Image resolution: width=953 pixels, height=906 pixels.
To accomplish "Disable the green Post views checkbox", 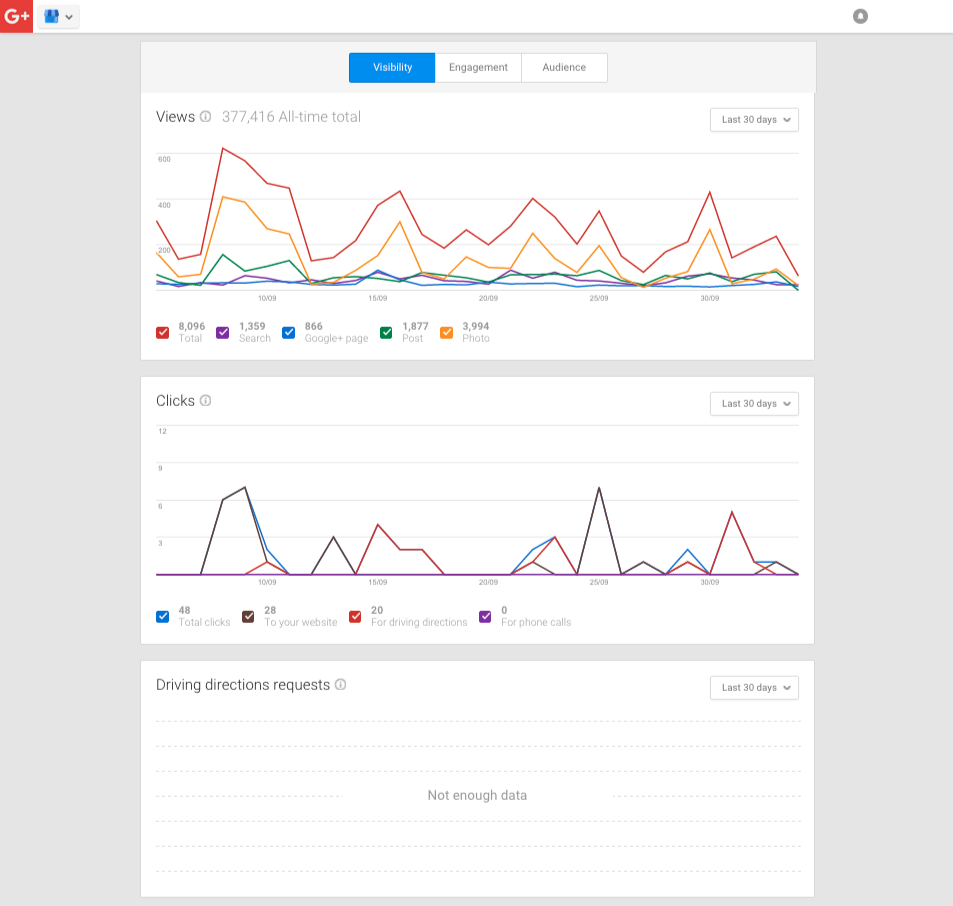I will tap(386, 332).
